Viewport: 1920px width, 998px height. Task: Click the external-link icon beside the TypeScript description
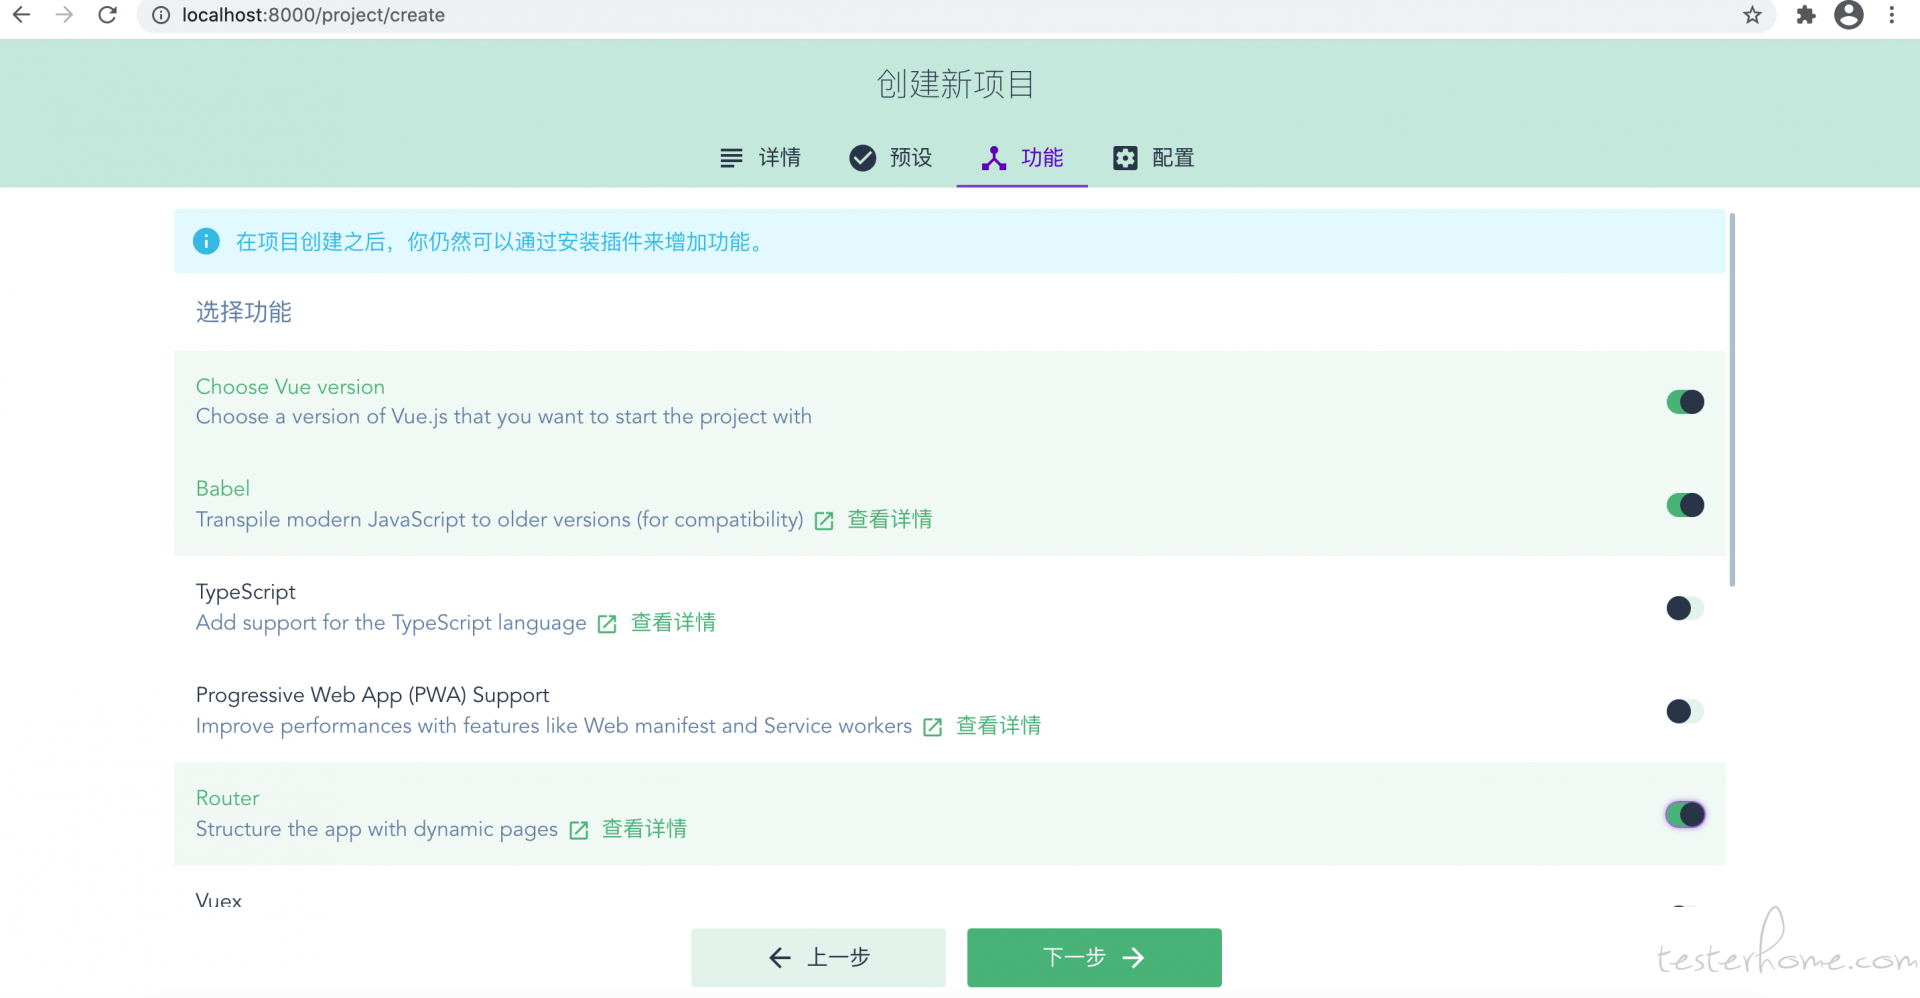point(607,624)
